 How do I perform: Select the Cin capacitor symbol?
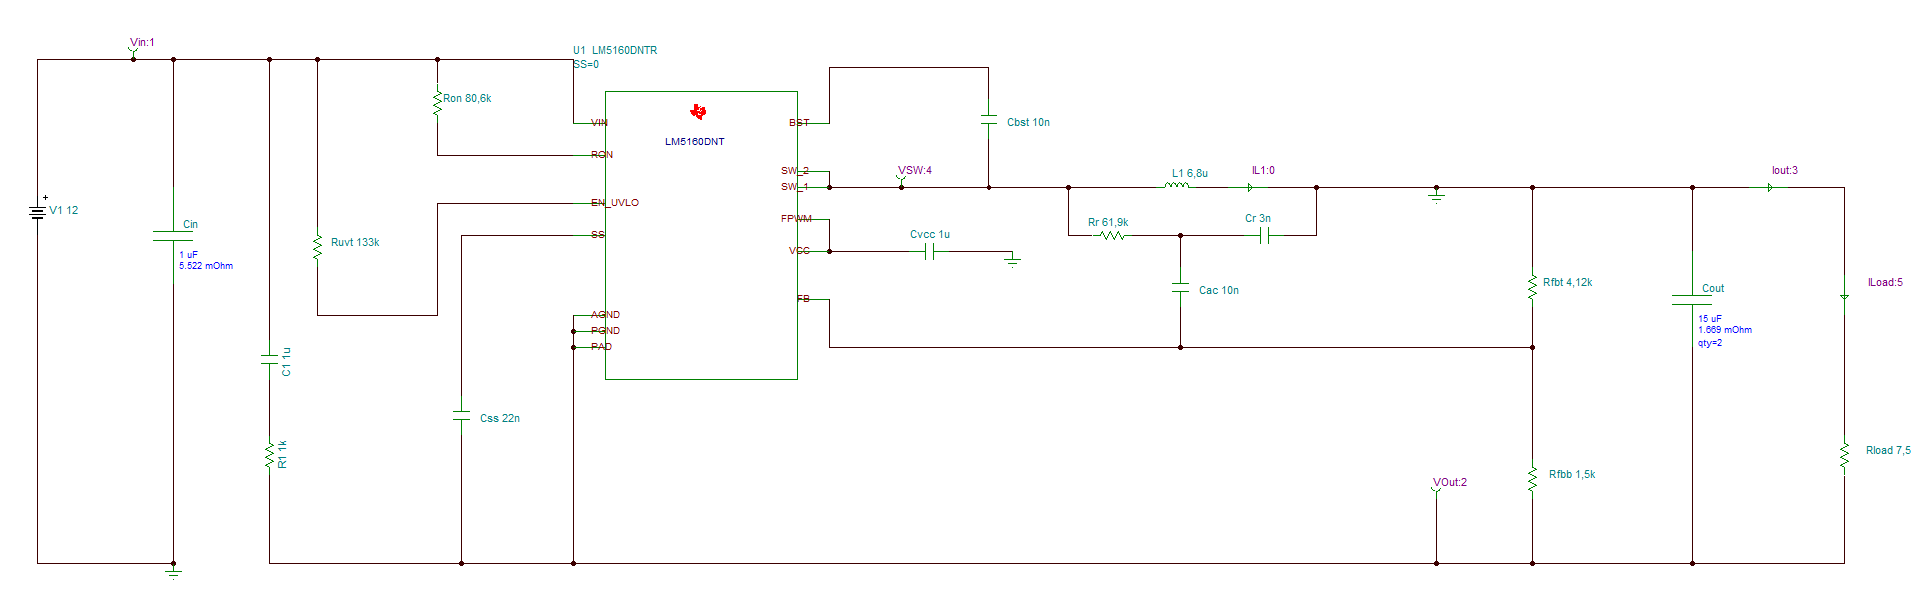173,236
